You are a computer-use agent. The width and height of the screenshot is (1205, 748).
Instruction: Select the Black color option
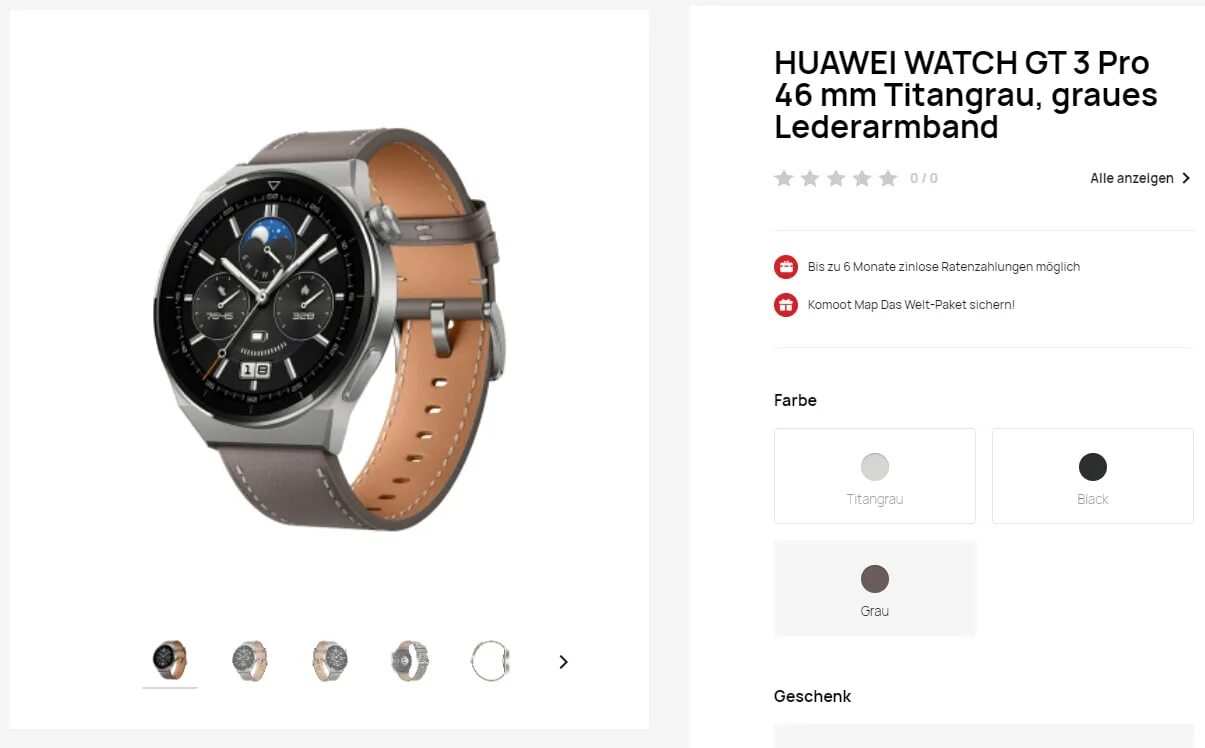point(1093,476)
